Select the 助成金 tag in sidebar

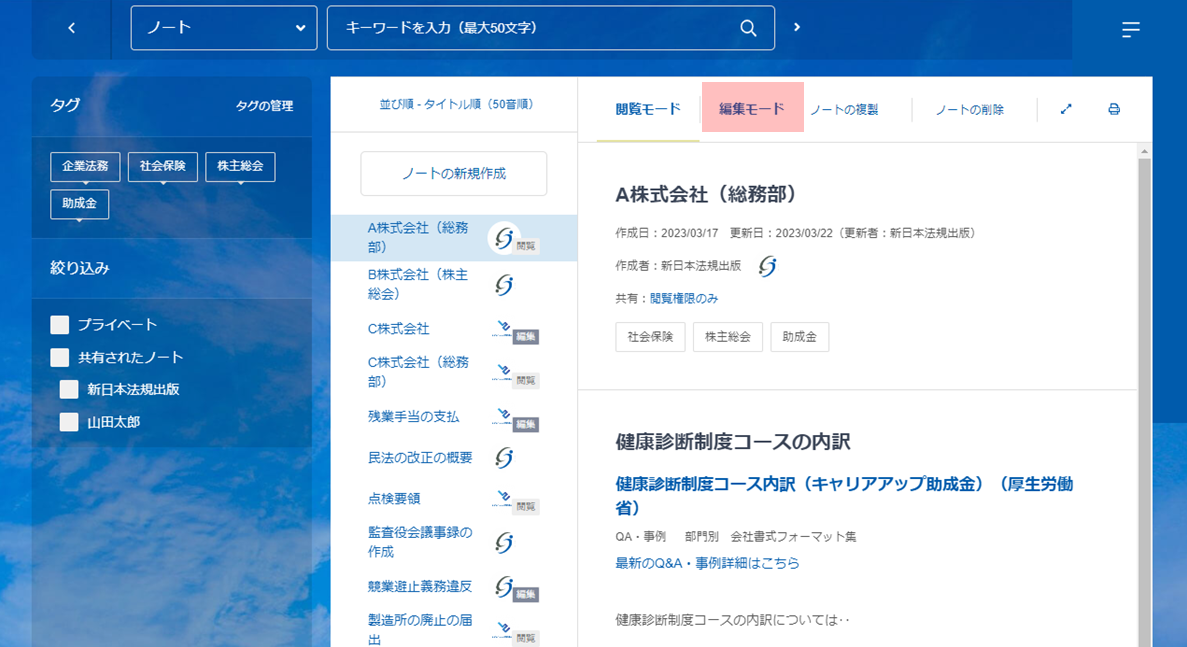[79, 204]
